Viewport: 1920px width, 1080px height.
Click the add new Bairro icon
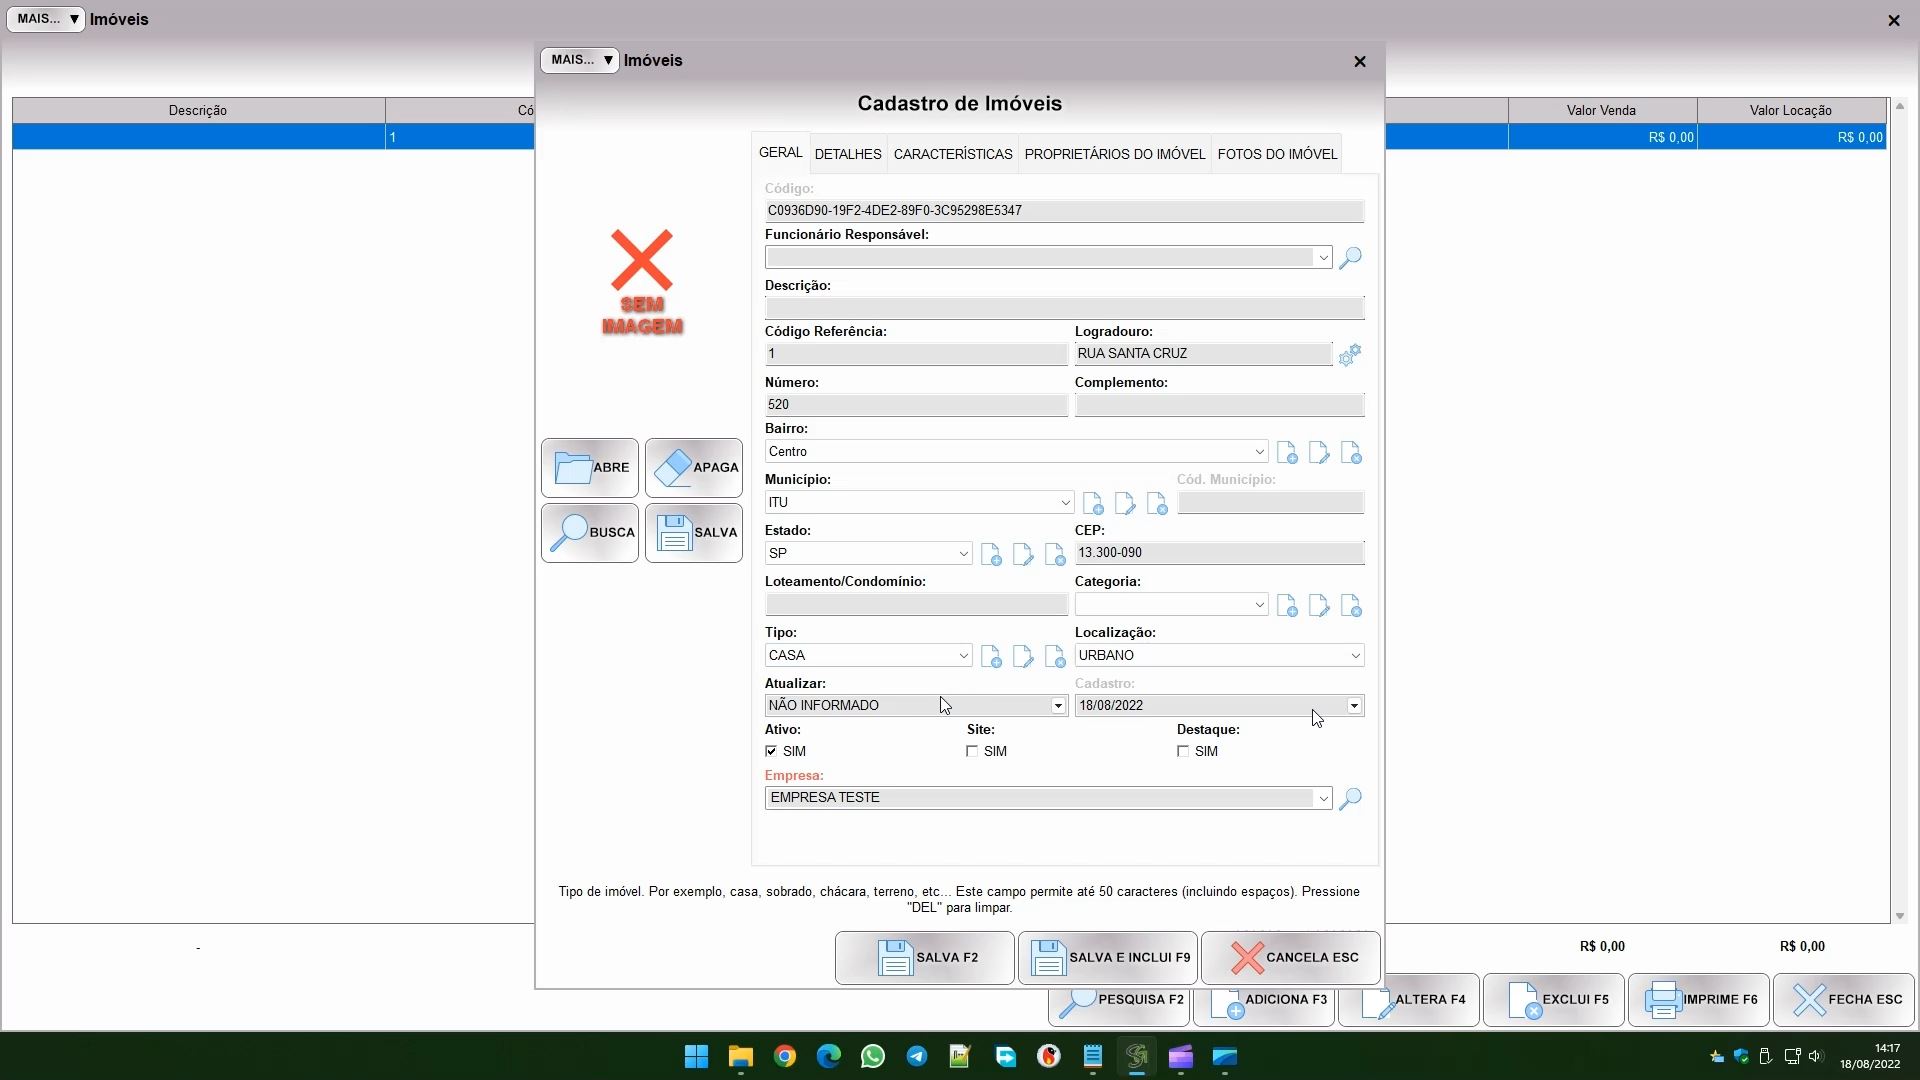(x=1287, y=453)
